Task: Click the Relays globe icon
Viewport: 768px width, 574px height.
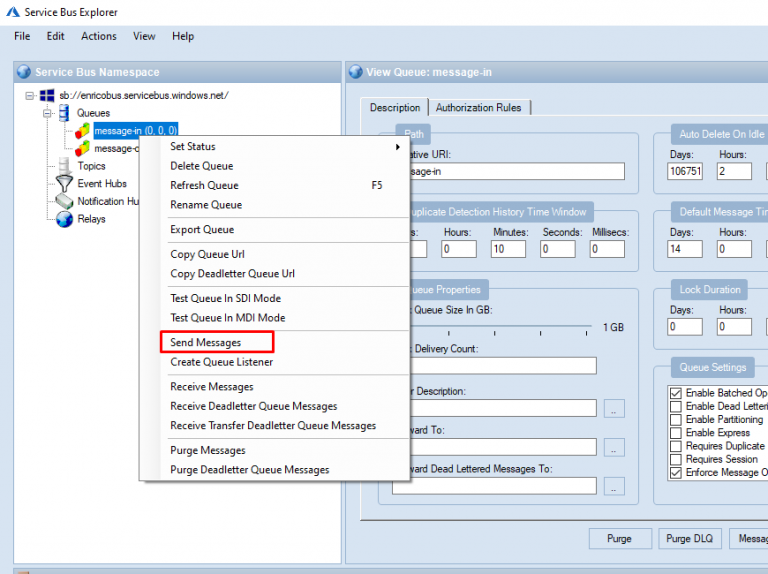Action: click(64, 219)
